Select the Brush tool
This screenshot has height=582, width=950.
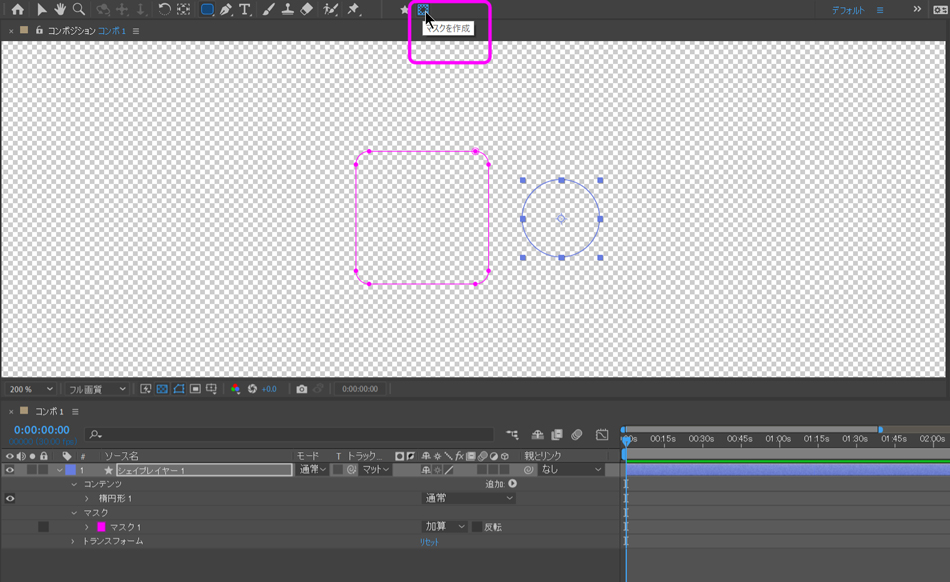point(268,10)
